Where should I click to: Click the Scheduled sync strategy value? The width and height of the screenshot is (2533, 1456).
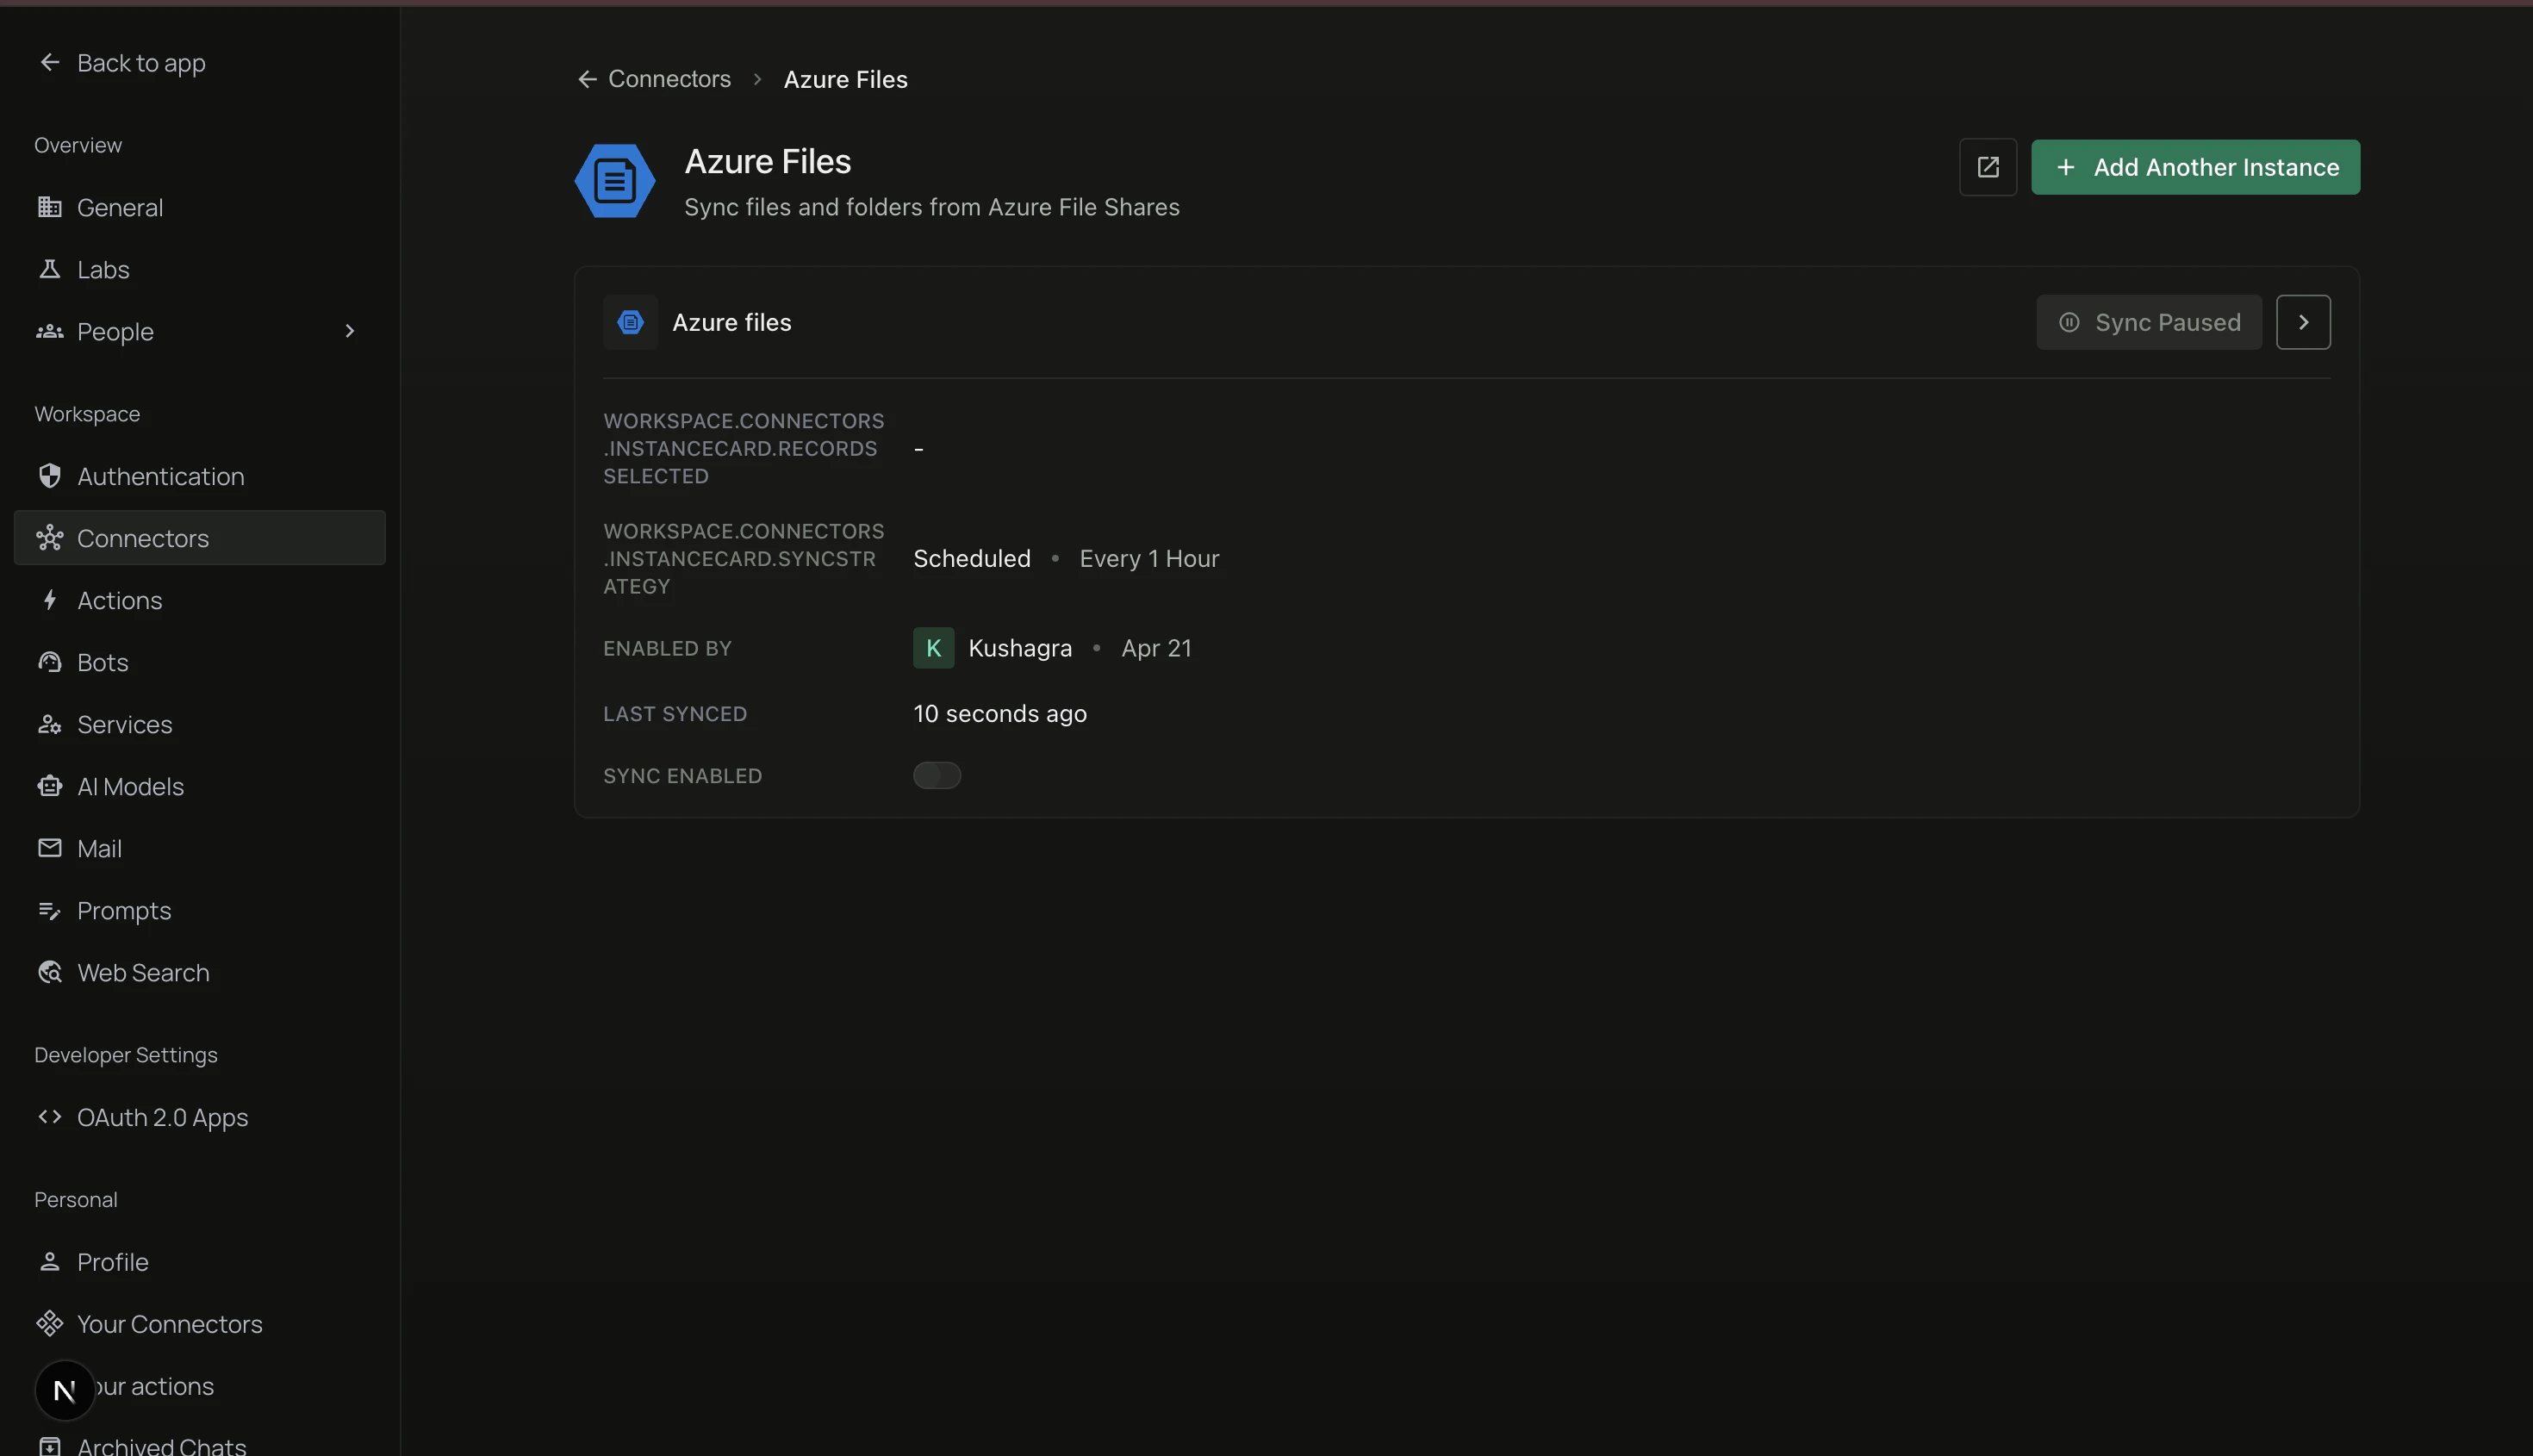point(971,558)
